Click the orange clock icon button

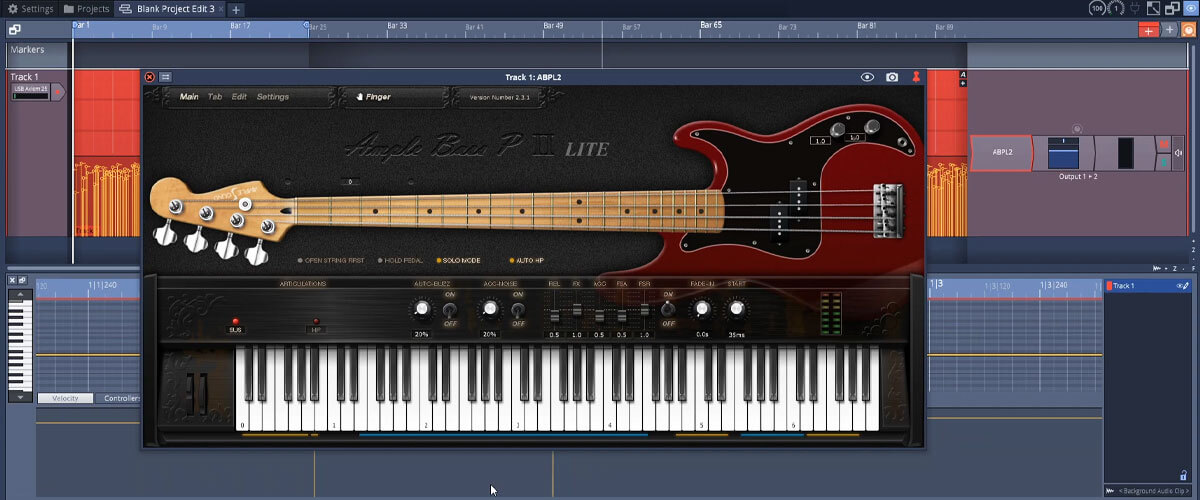pos(1188,30)
